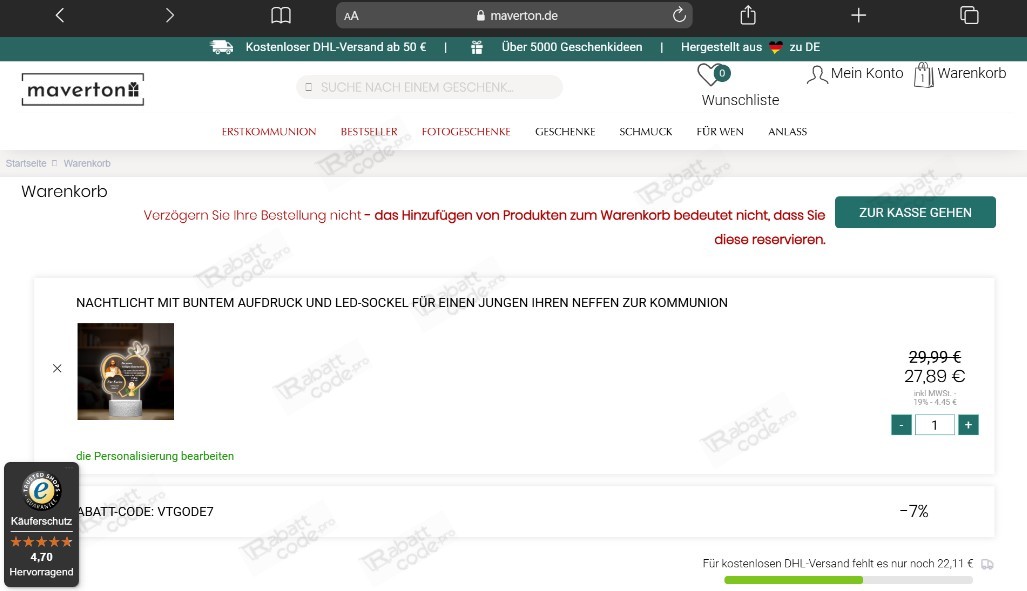Image resolution: width=1027 pixels, height=591 pixels.
Task: Go back with Safari back arrow
Action: point(60,15)
